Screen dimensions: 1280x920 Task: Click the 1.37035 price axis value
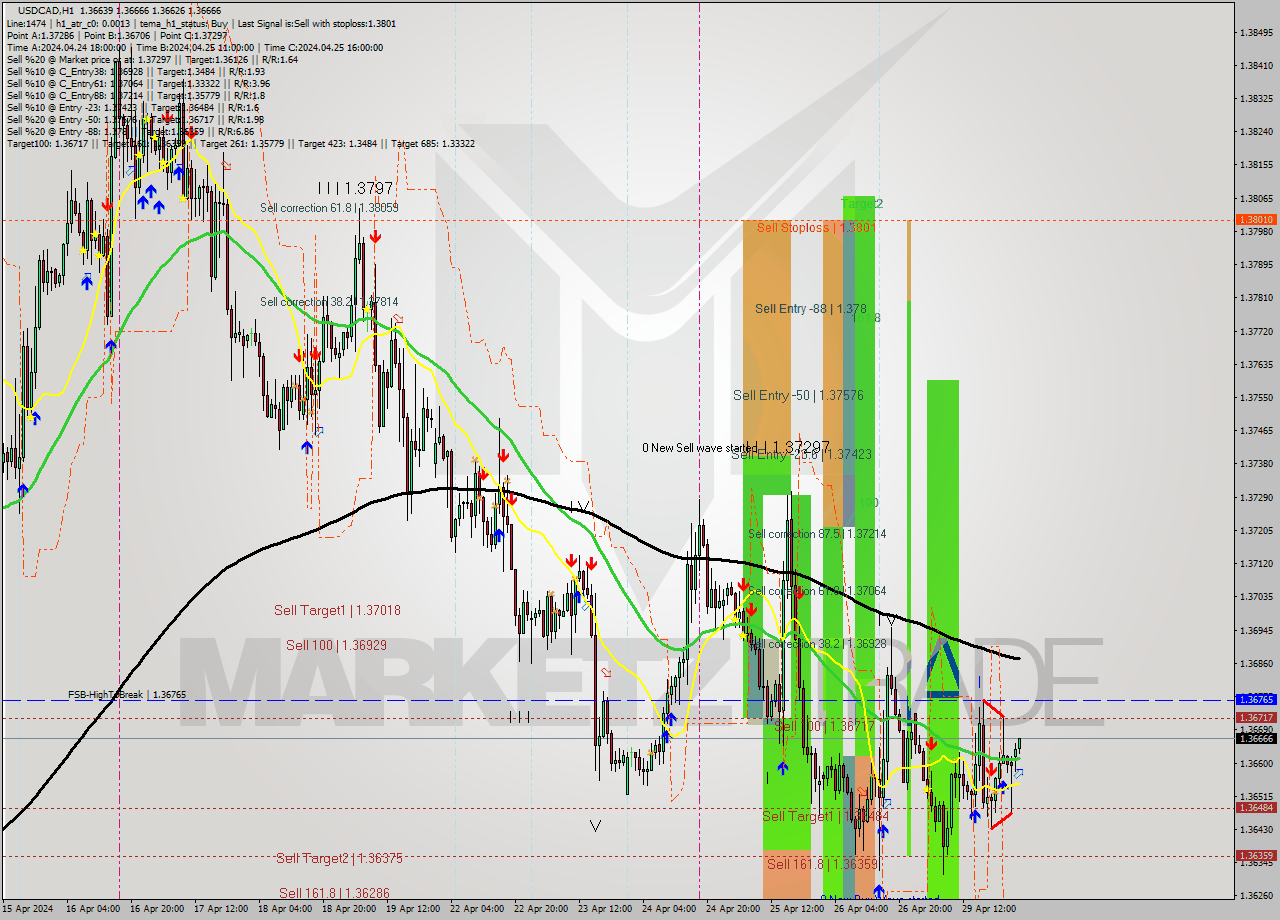(1256, 596)
